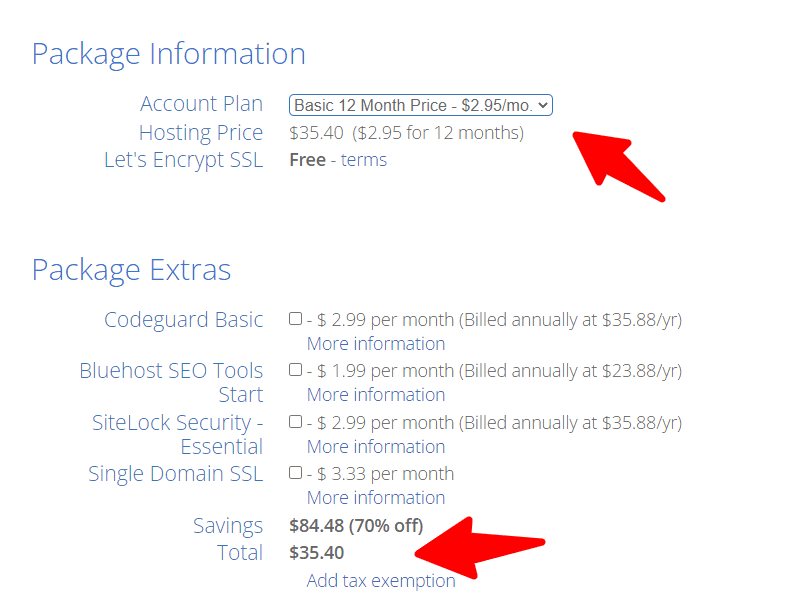Image resolution: width=791 pixels, height=603 pixels.
Task: Open More information for Codeguard Basic
Action: (376, 344)
